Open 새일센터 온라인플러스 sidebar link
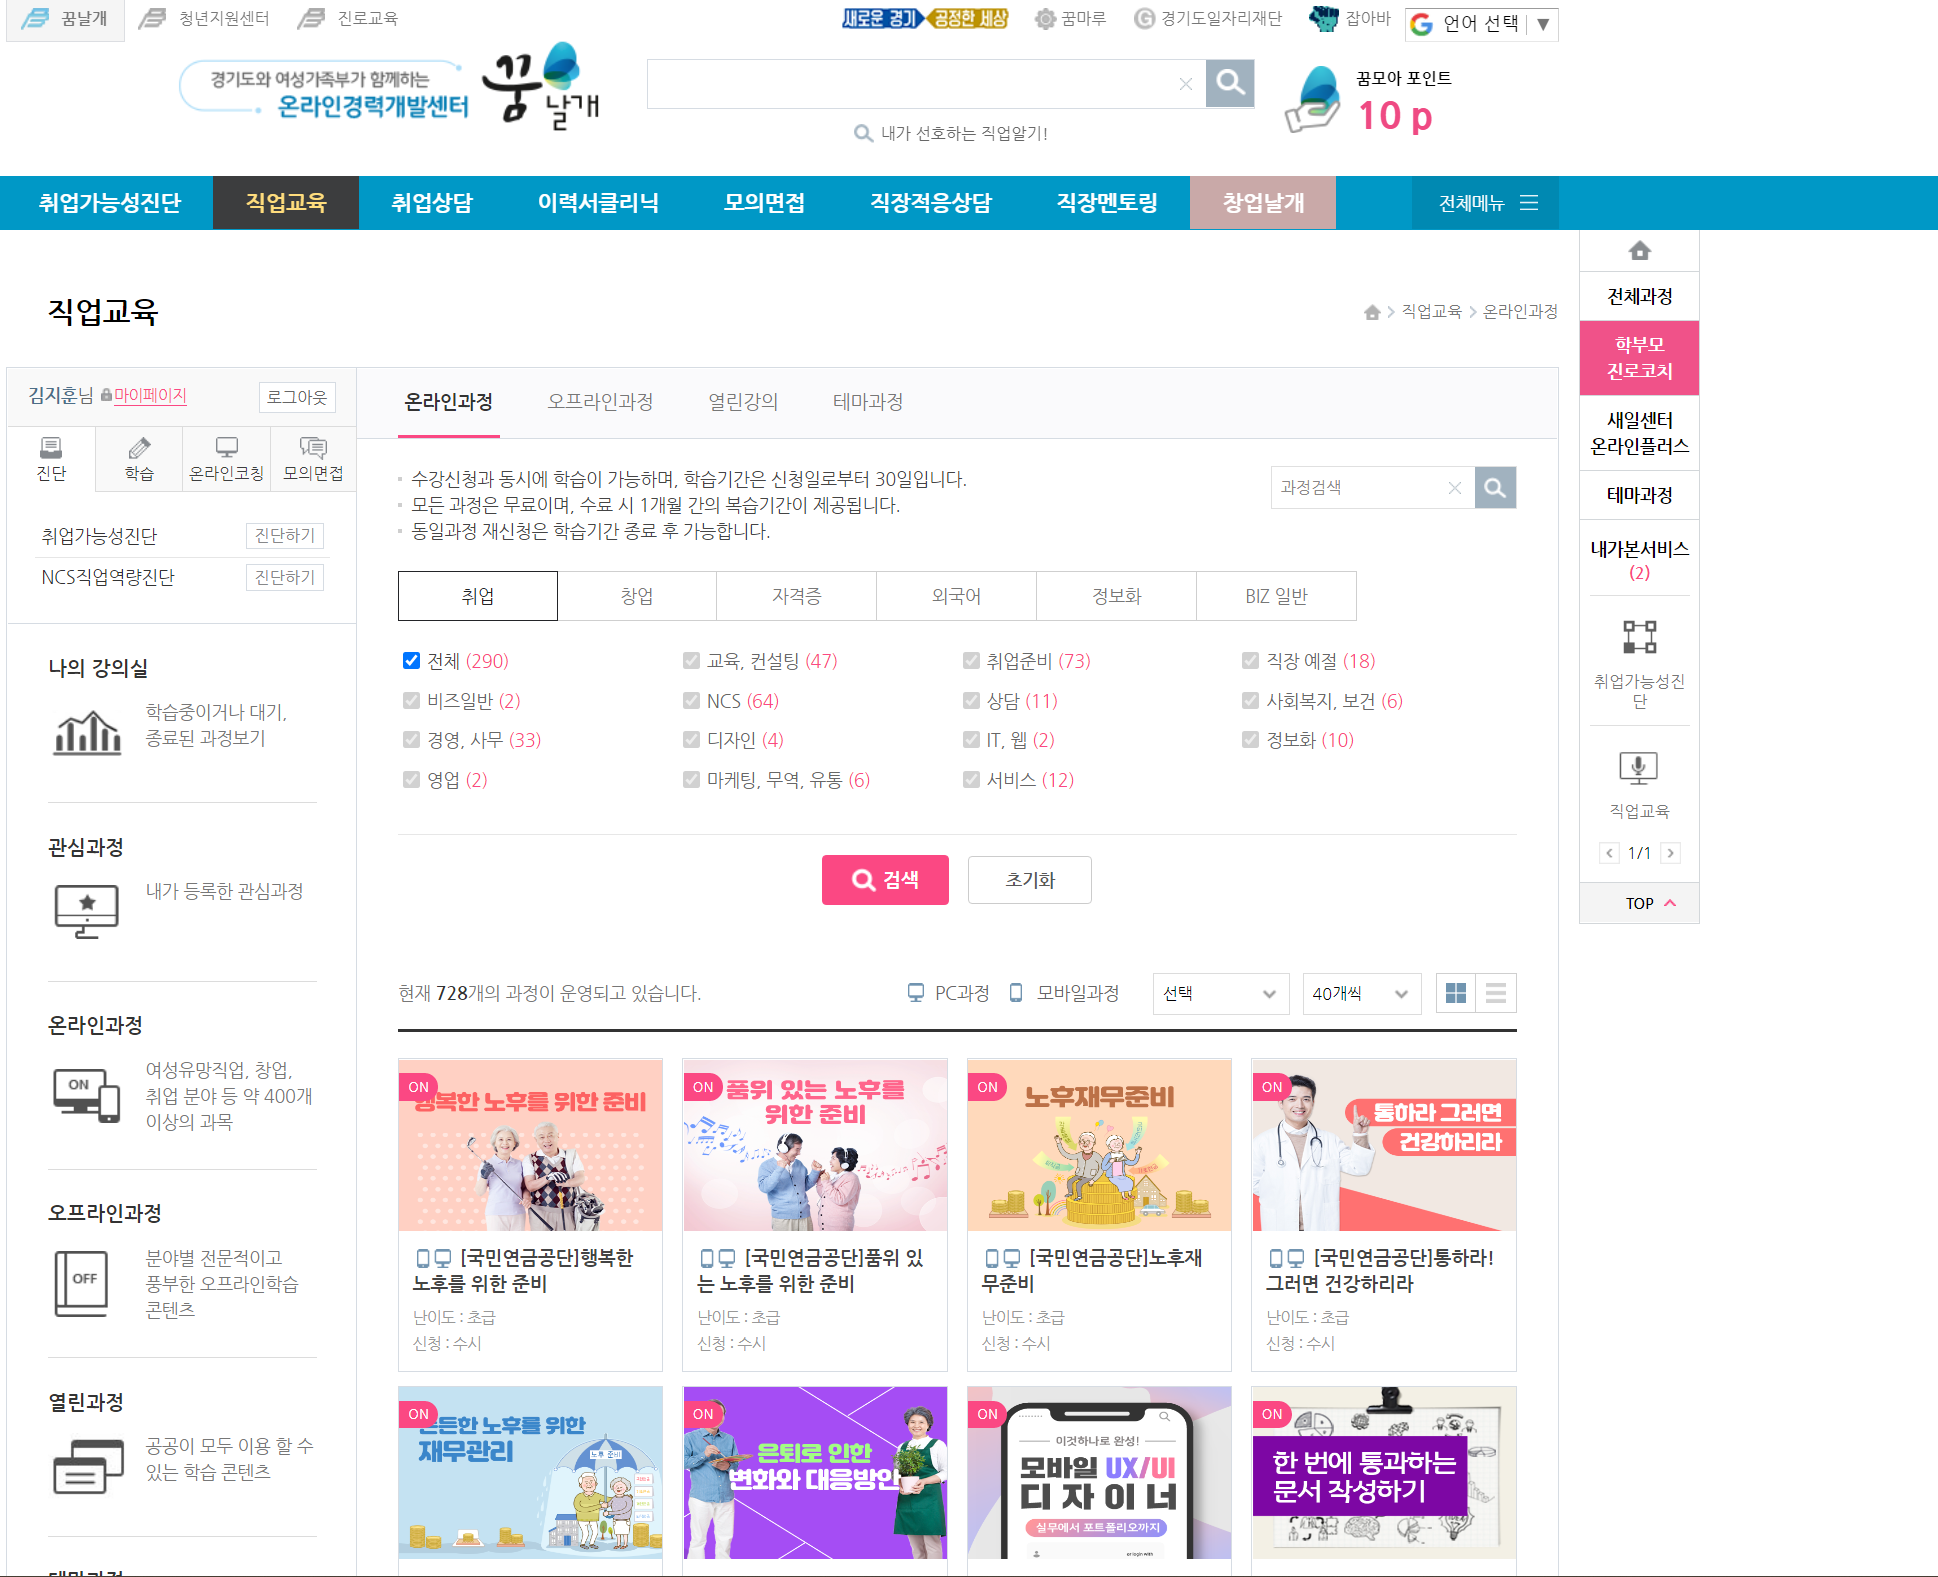Image resolution: width=1938 pixels, height=1577 pixels. [x=1639, y=433]
